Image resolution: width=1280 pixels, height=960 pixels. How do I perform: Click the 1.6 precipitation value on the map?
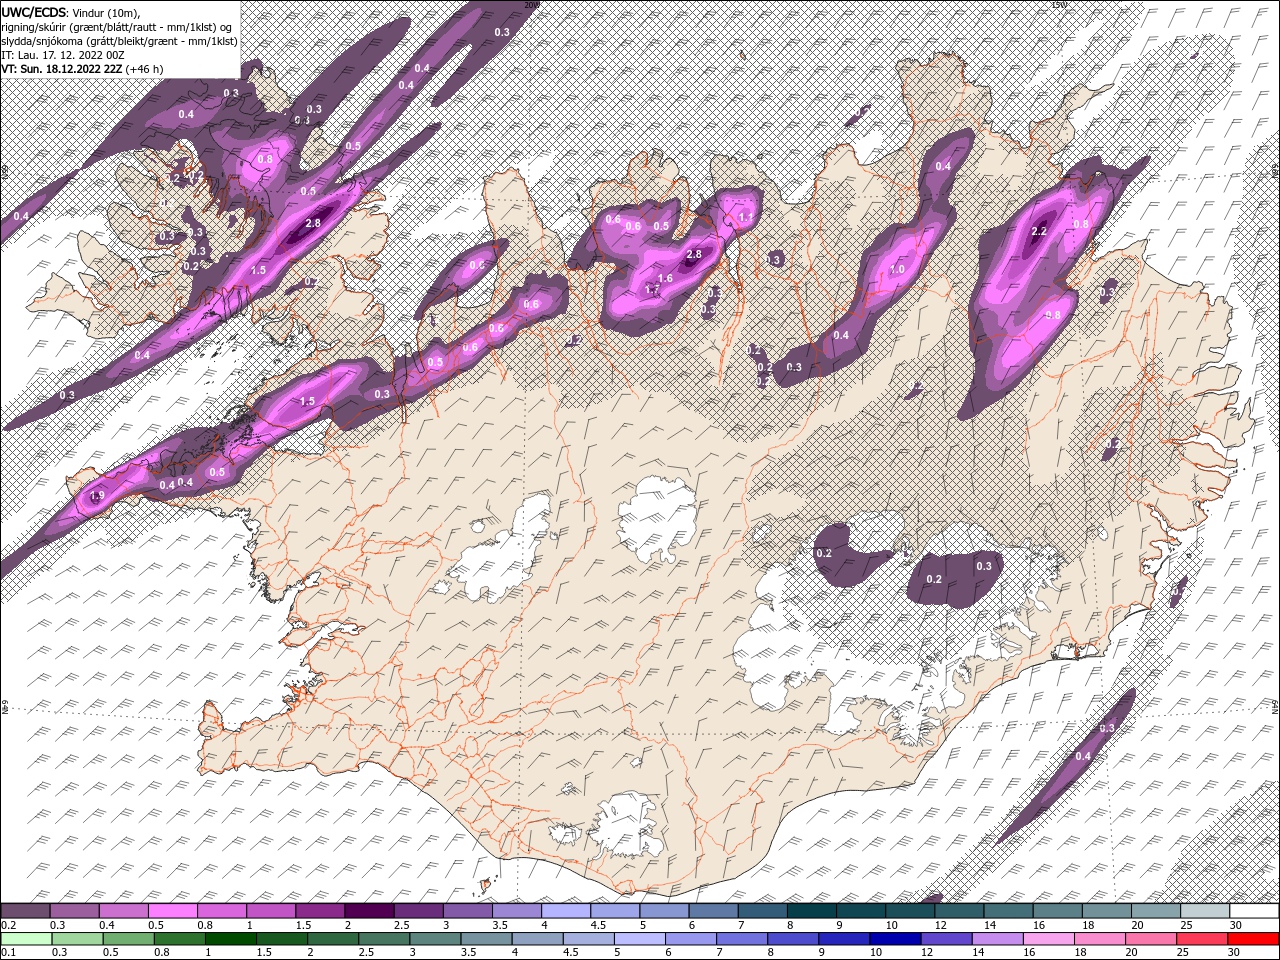[x=666, y=278]
